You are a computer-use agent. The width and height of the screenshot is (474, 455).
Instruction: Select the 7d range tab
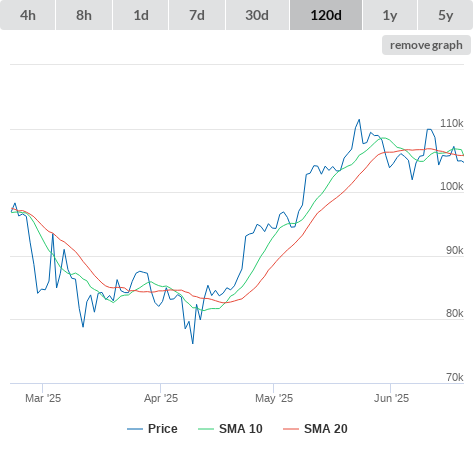click(x=197, y=15)
